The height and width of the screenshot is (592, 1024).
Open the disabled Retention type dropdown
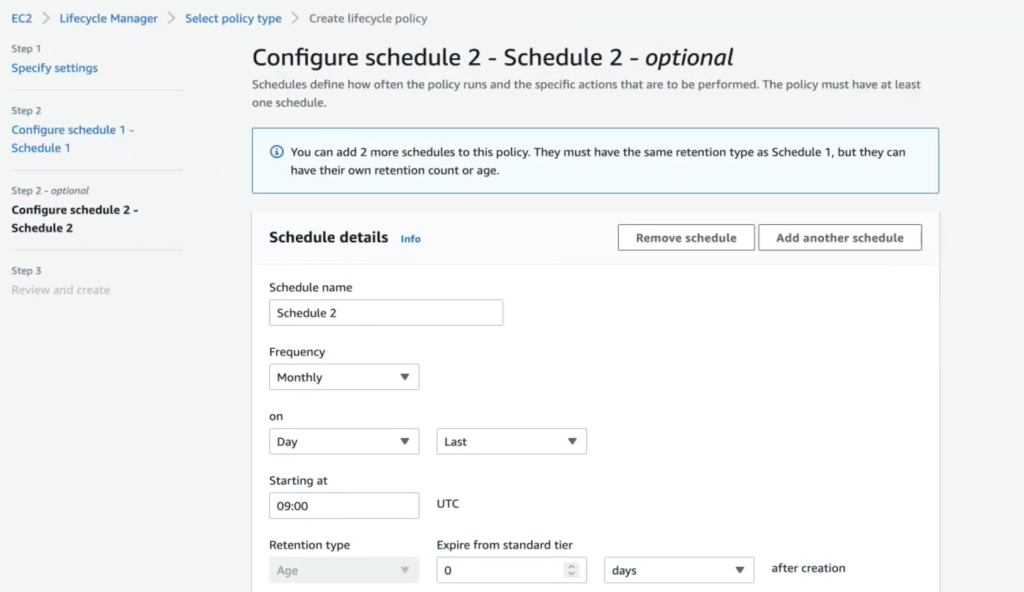click(x=343, y=569)
